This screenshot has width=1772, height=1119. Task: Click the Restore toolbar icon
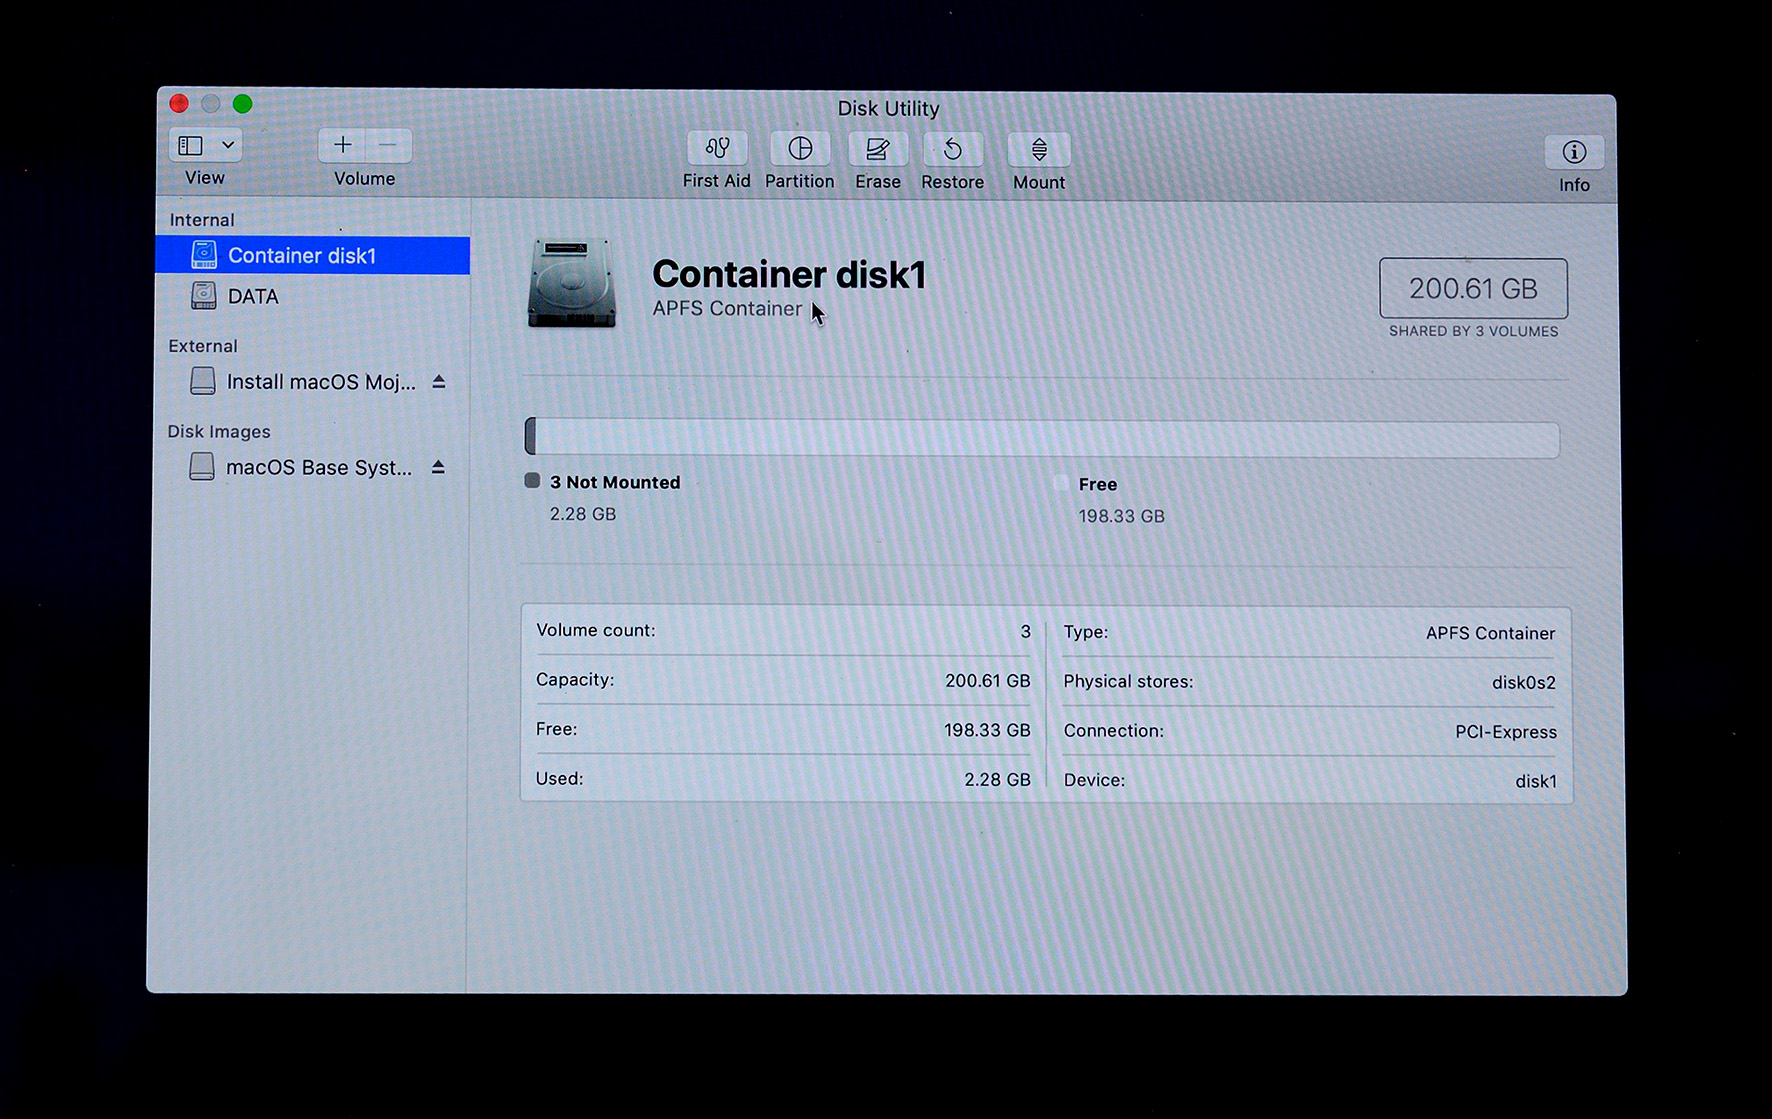click(952, 150)
